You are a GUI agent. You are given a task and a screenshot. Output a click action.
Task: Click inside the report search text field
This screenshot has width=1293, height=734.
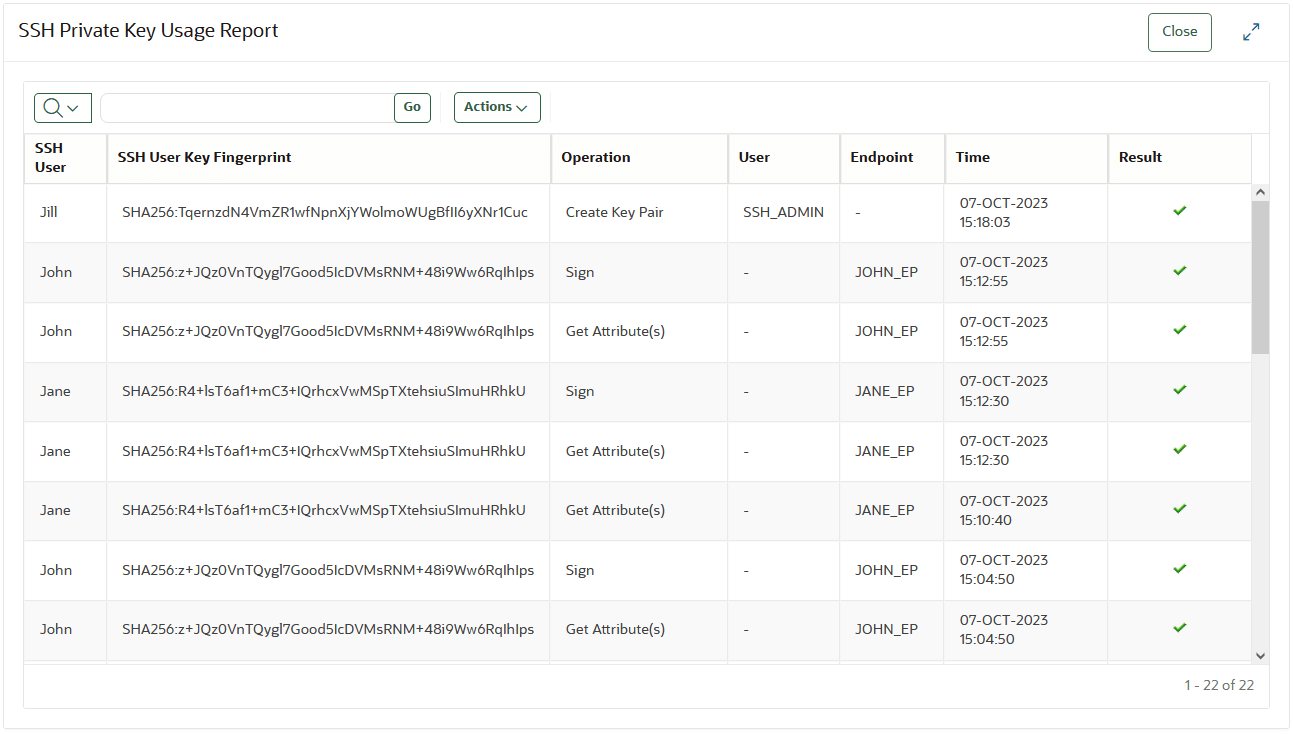point(245,107)
